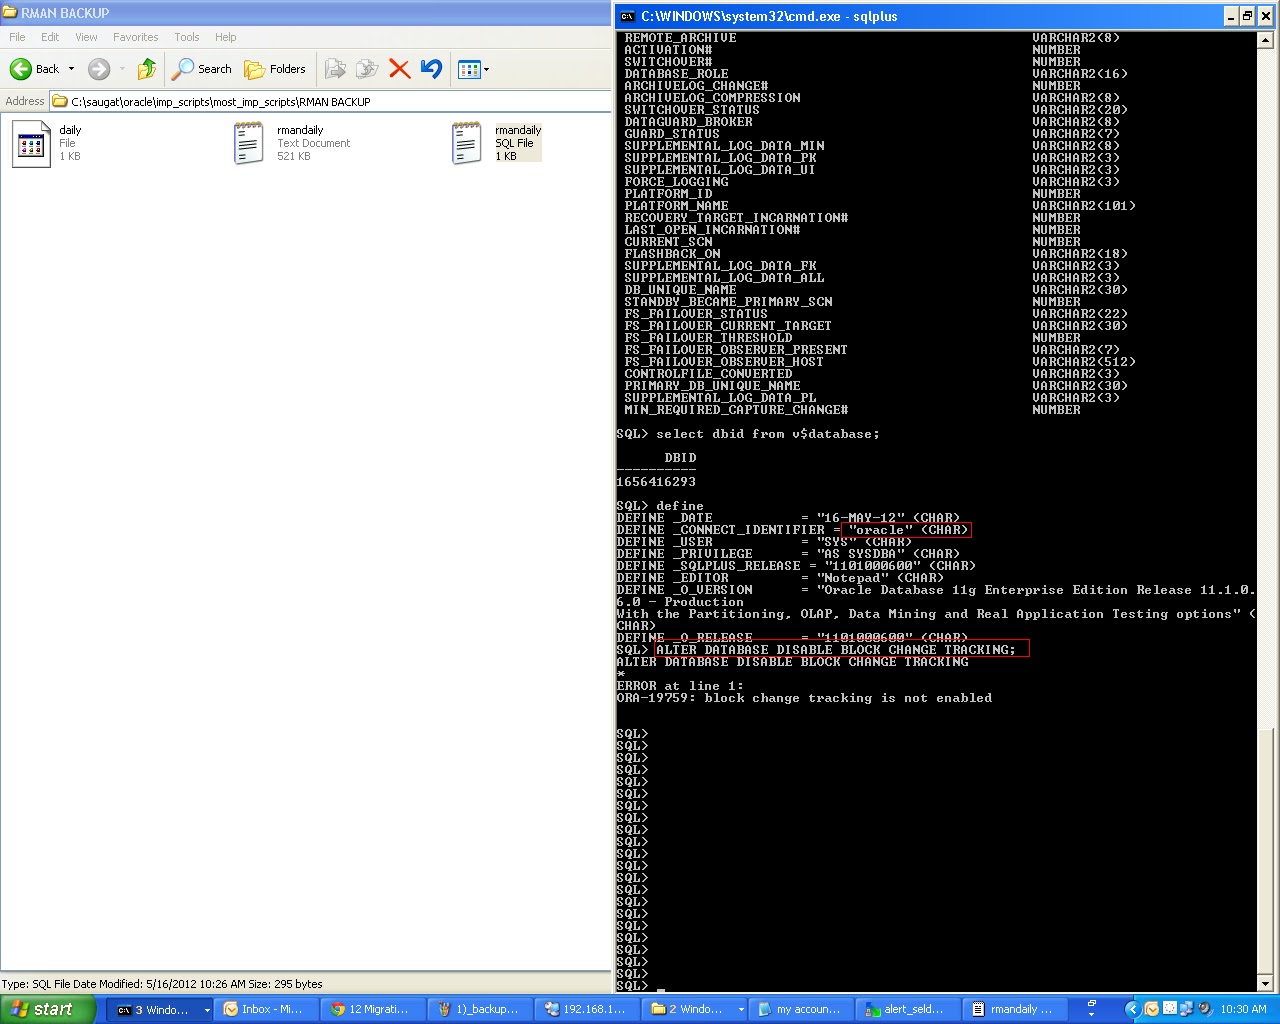The image size is (1280, 1024).
Task: Open the Tools menu
Action: (186, 36)
